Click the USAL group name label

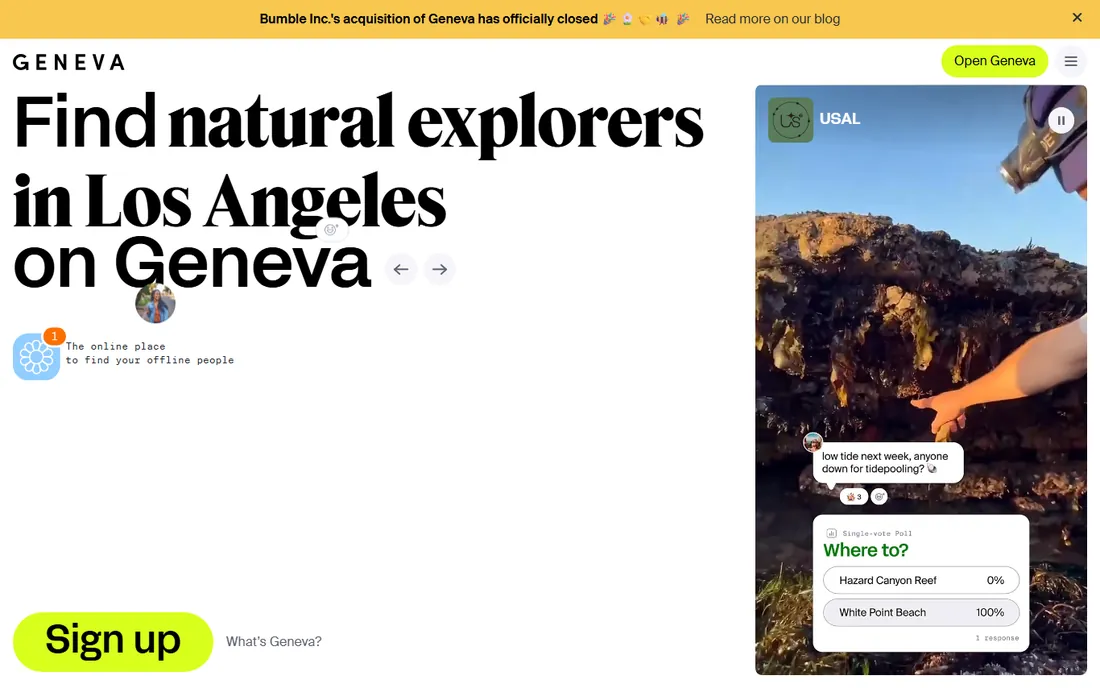point(840,119)
